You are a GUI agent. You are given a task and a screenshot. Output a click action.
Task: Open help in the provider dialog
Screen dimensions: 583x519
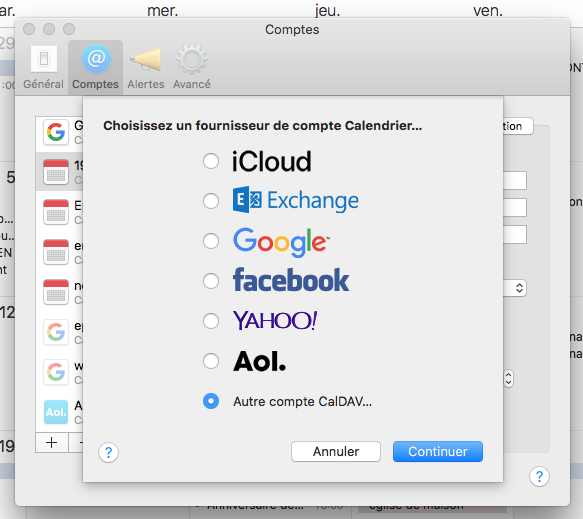108,452
